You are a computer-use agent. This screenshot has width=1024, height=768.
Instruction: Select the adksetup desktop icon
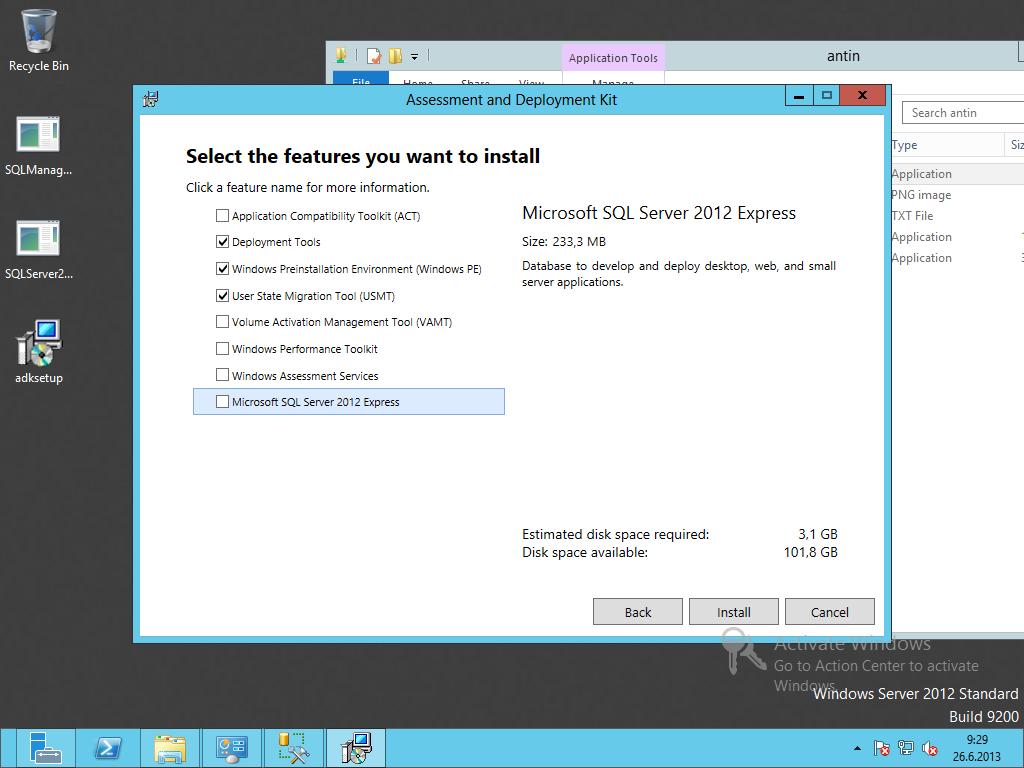tap(39, 353)
